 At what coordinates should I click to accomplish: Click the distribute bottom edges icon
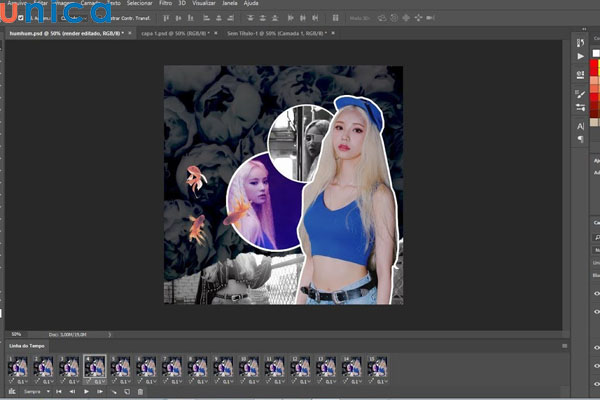pos(275,18)
